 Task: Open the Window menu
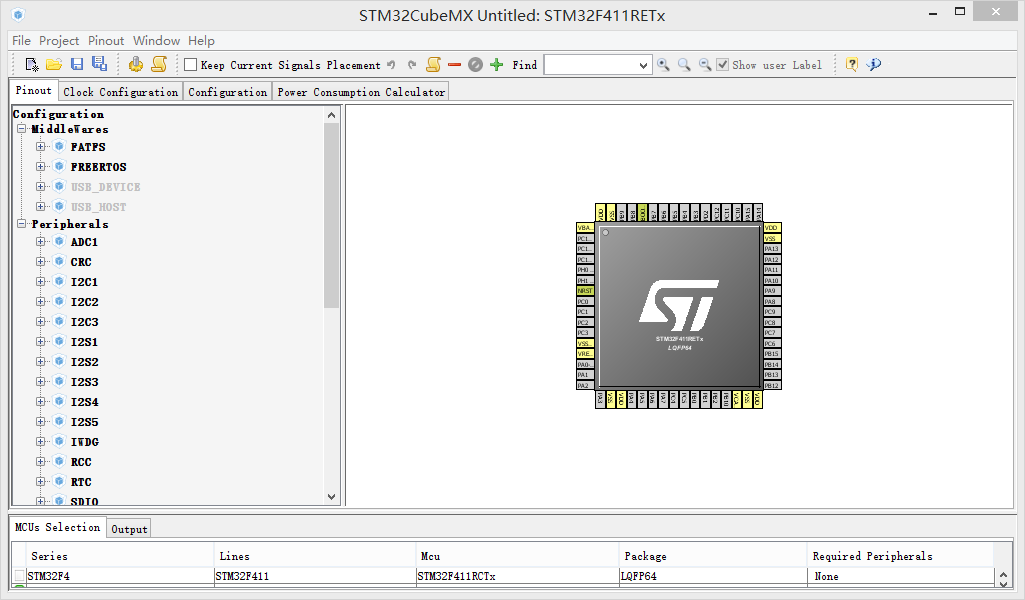point(156,41)
